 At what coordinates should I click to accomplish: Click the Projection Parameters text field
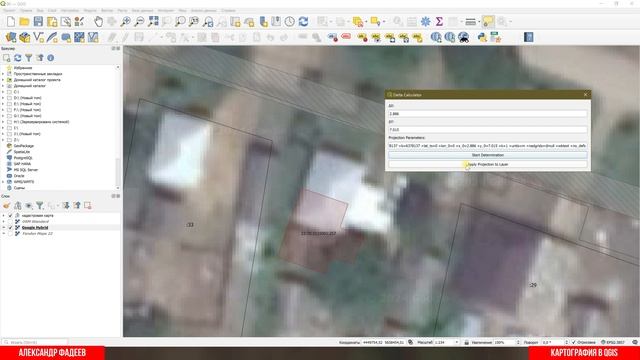pos(488,146)
